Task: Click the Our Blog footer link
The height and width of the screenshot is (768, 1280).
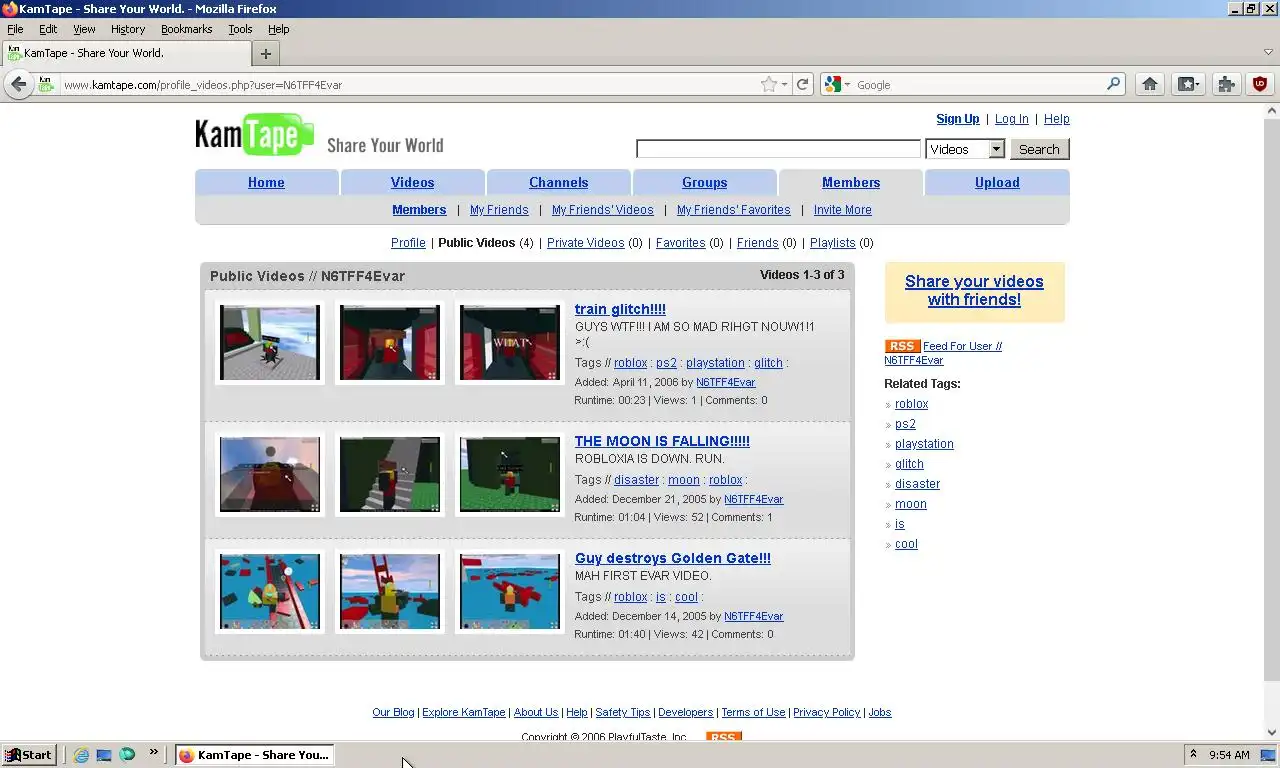Action: tap(393, 712)
